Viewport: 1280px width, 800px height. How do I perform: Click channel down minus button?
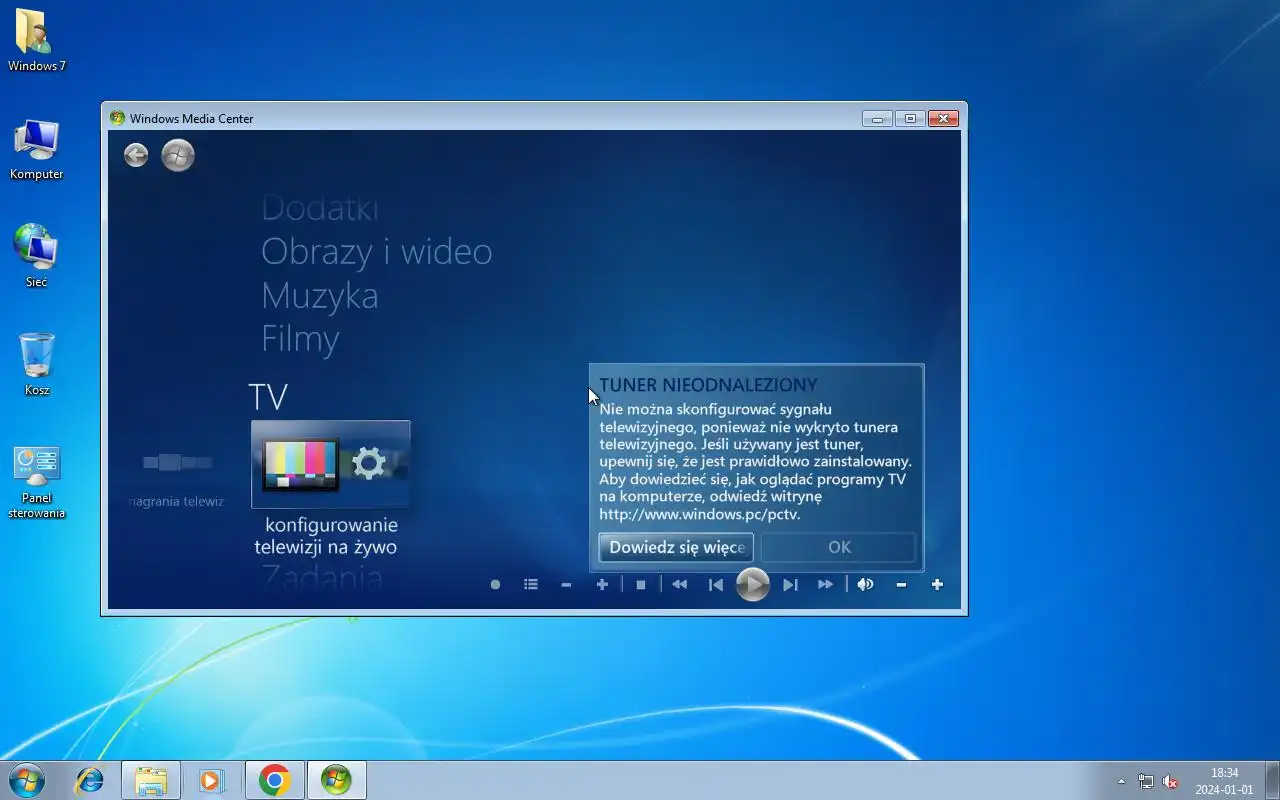point(566,585)
